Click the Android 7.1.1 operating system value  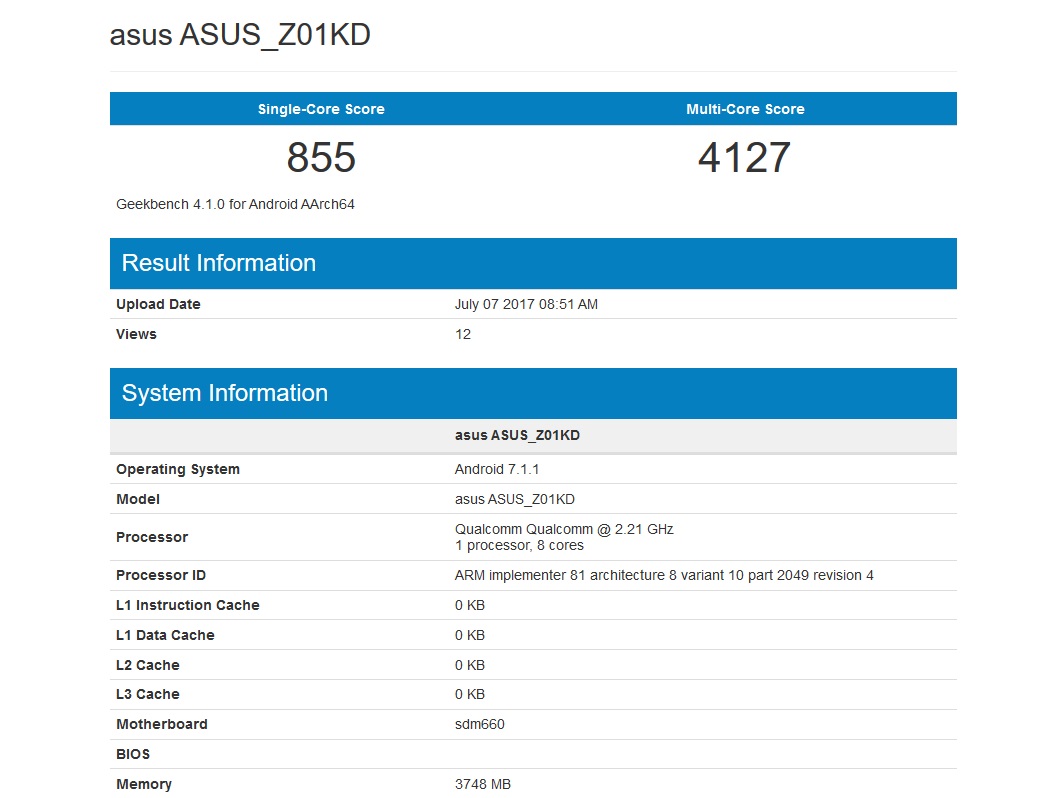497,469
